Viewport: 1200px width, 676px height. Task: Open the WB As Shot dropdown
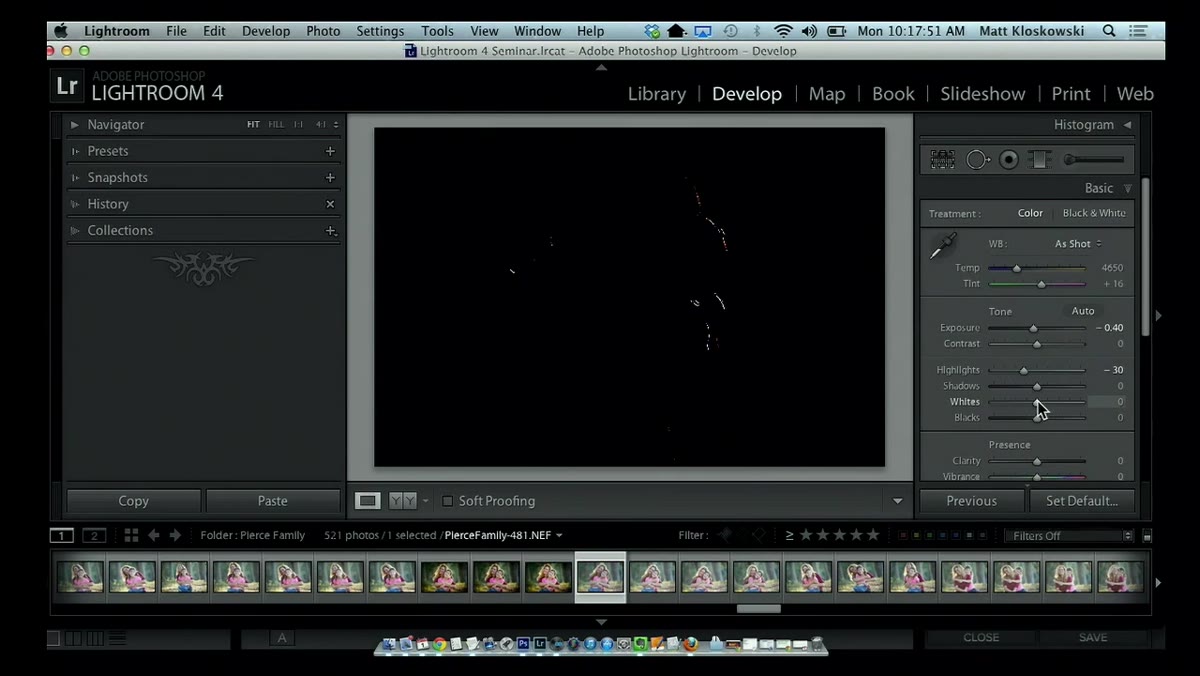tap(1078, 244)
